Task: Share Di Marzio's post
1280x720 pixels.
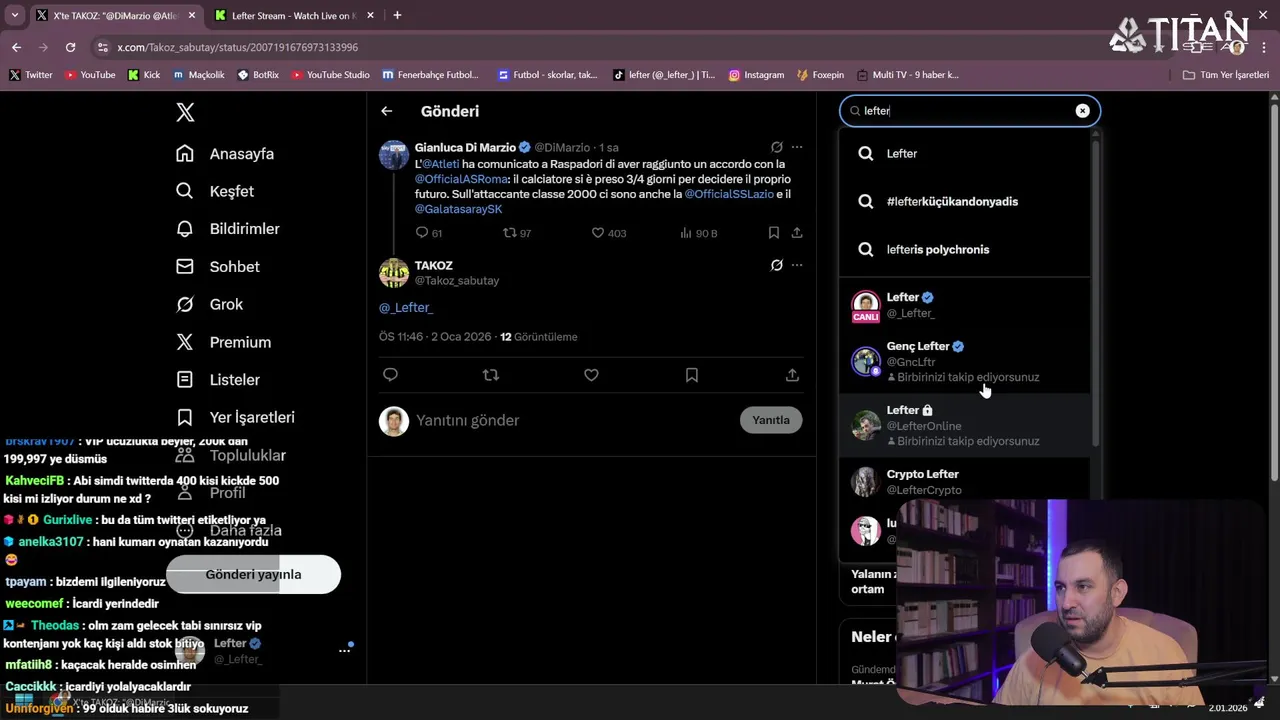Action: [797, 233]
